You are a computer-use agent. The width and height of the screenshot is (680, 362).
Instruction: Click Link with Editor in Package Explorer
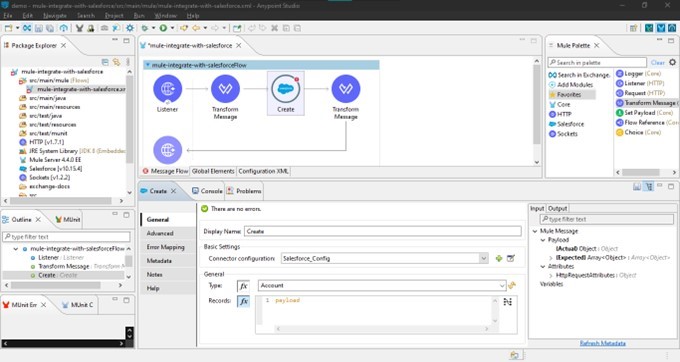[x=116, y=62]
